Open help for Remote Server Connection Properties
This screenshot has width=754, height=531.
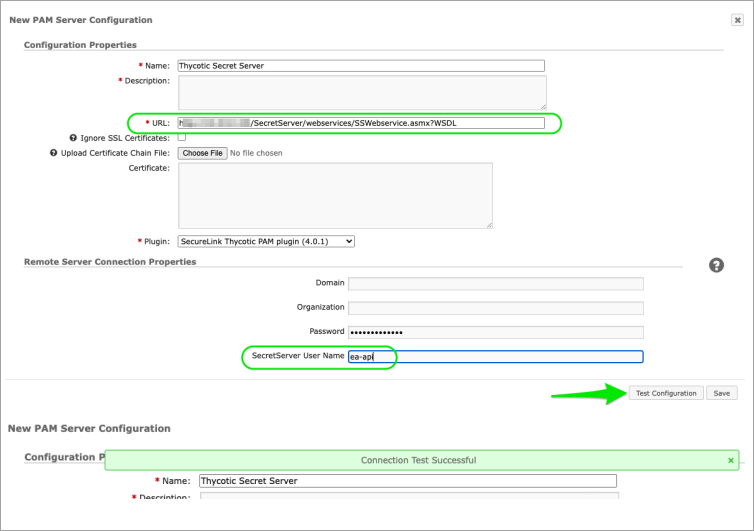[716, 265]
